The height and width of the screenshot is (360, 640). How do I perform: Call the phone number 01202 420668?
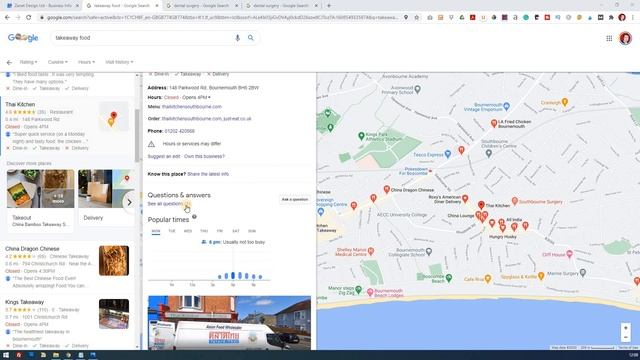[x=179, y=131]
